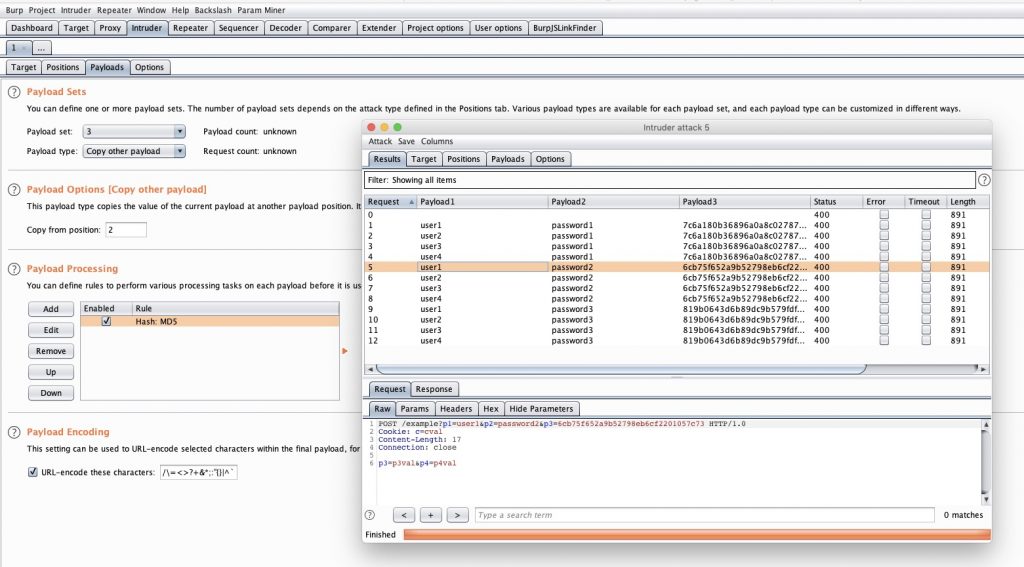Toggle URL-encode these characters checkbox
The width and height of the screenshot is (1024, 567).
[x=33, y=472]
